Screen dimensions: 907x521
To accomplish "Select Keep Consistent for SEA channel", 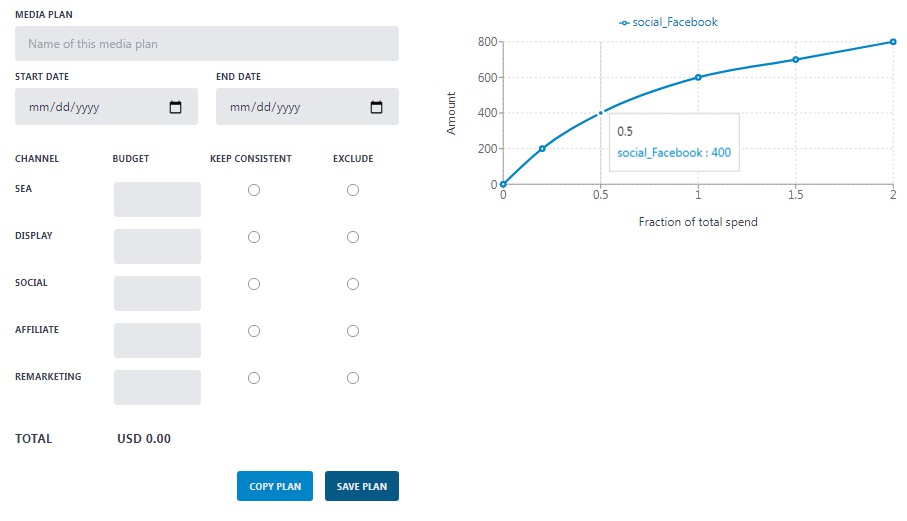I will coord(254,190).
